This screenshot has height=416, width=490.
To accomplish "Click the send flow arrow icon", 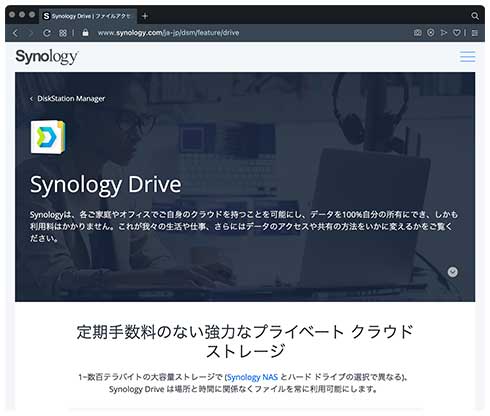I will pyautogui.click(x=443, y=33).
